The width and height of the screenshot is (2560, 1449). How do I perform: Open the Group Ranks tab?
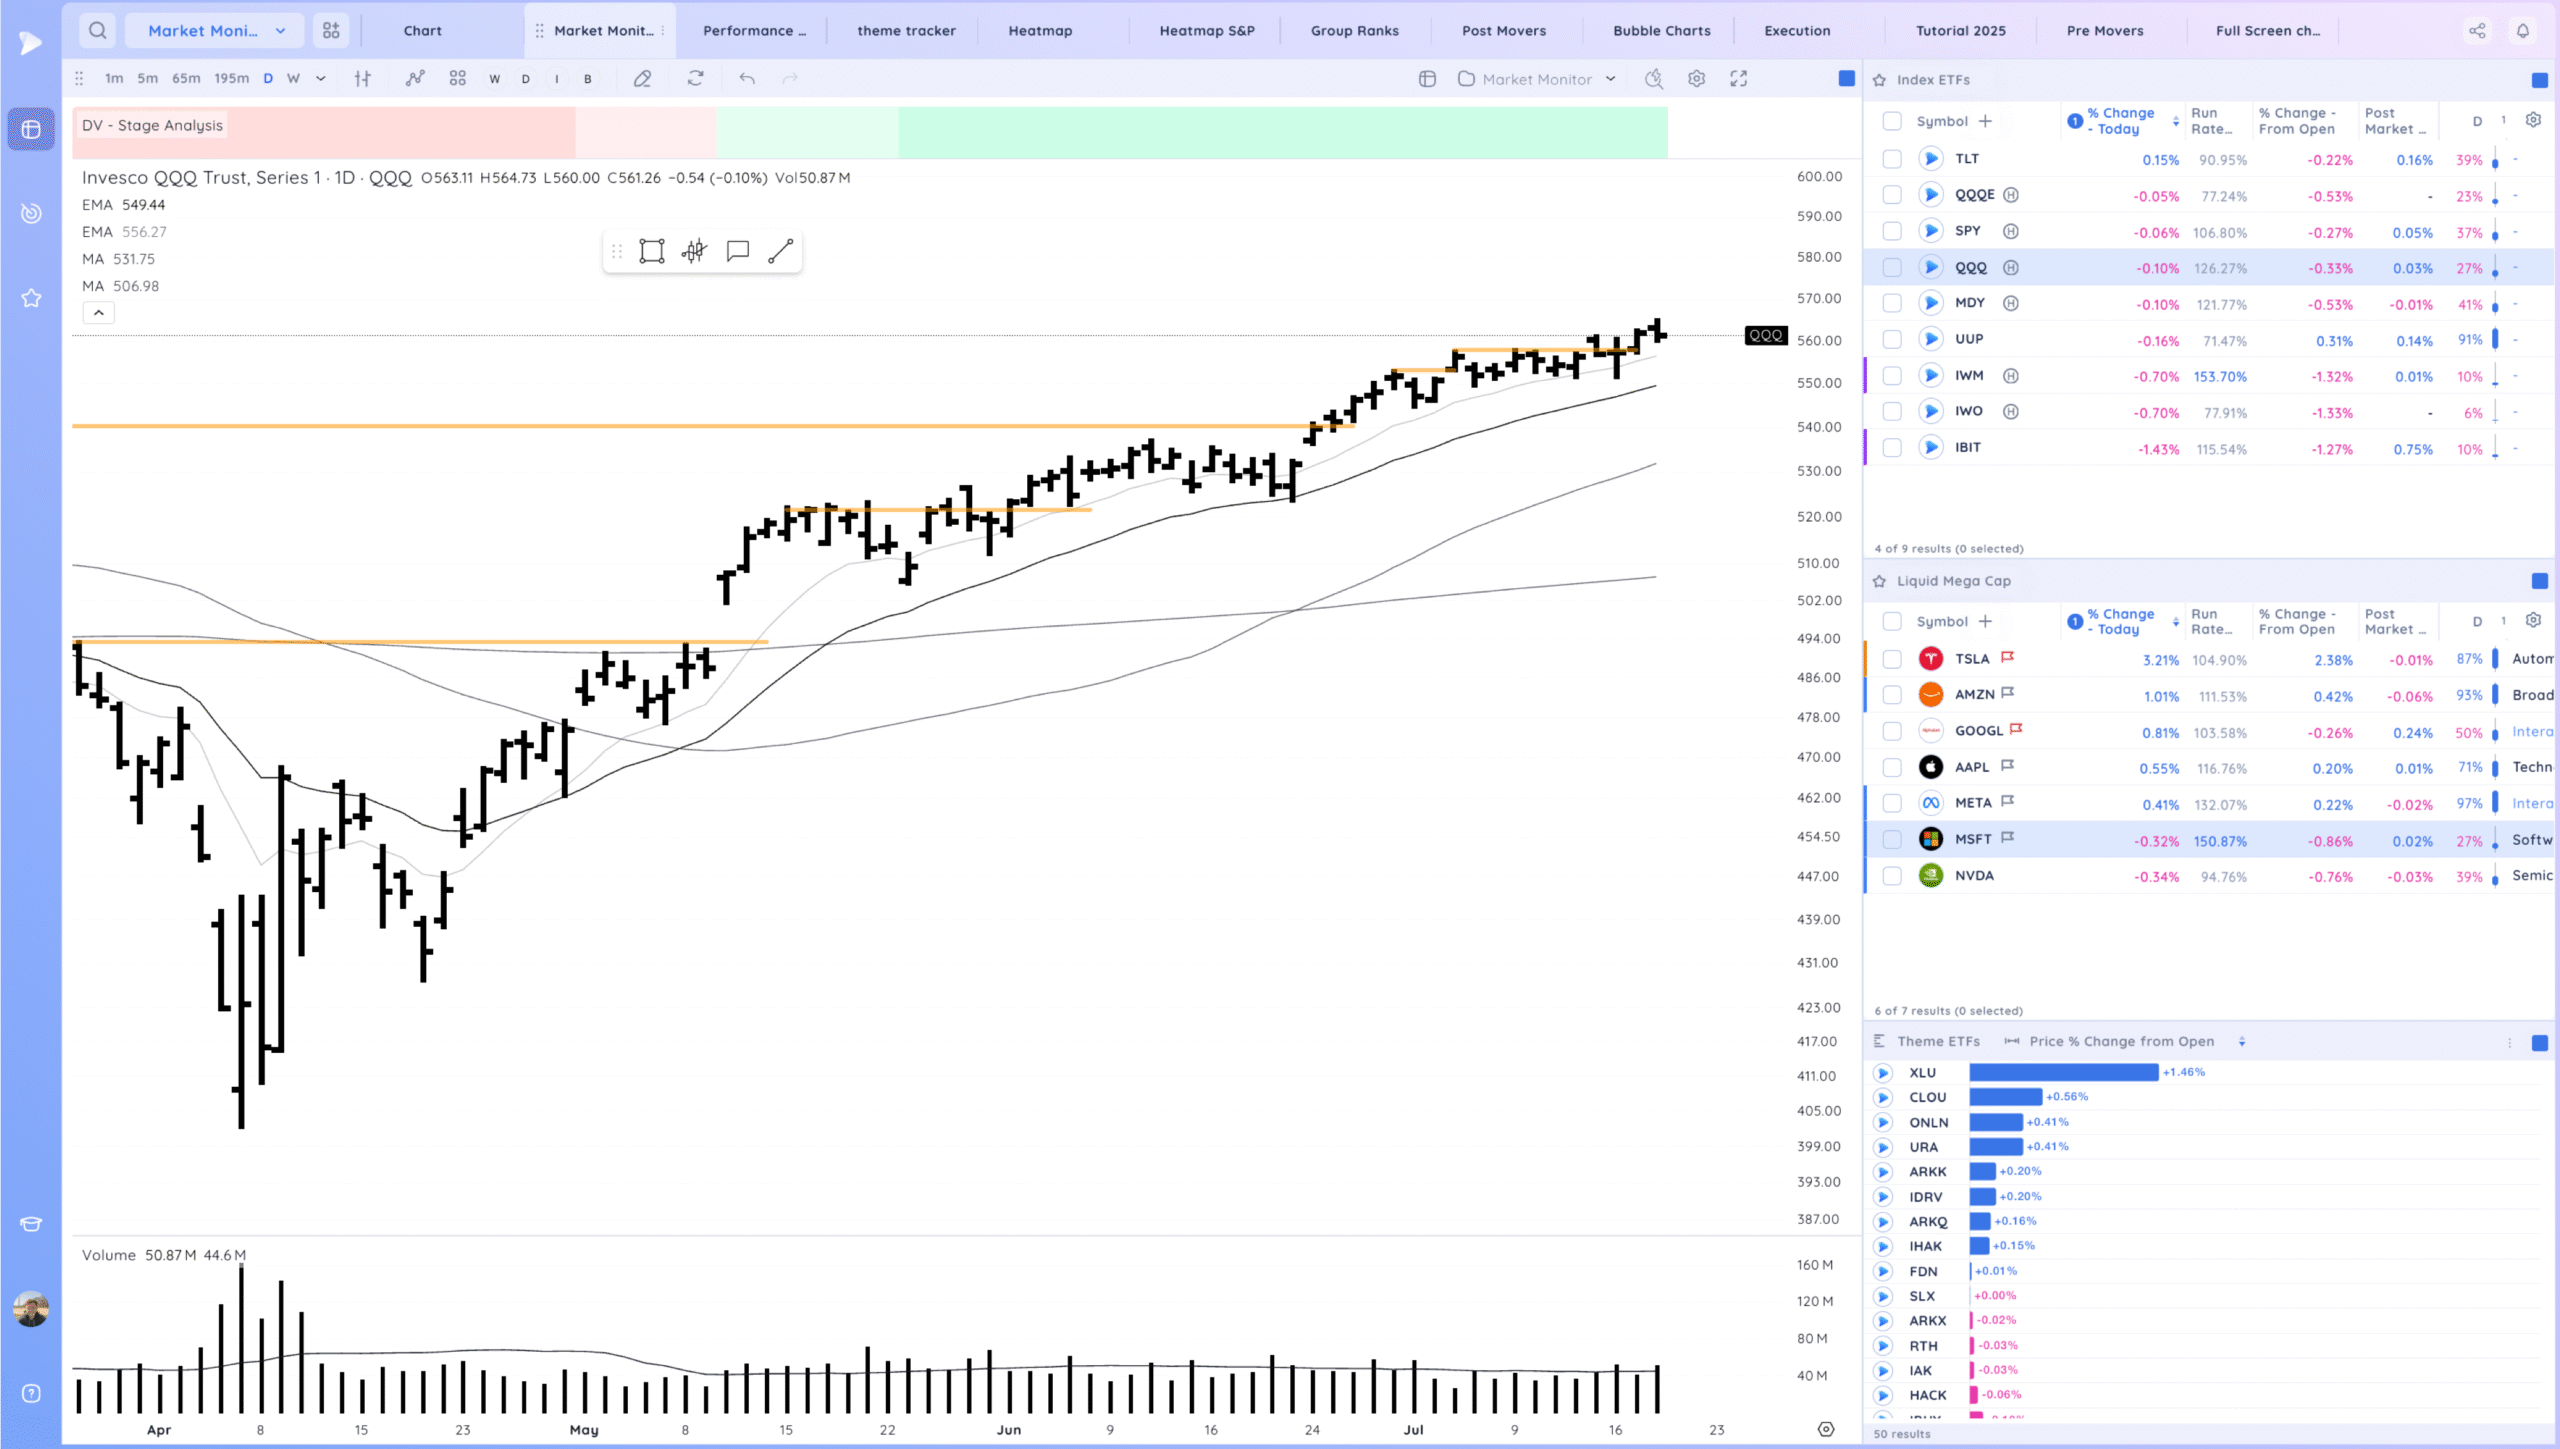point(1354,31)
